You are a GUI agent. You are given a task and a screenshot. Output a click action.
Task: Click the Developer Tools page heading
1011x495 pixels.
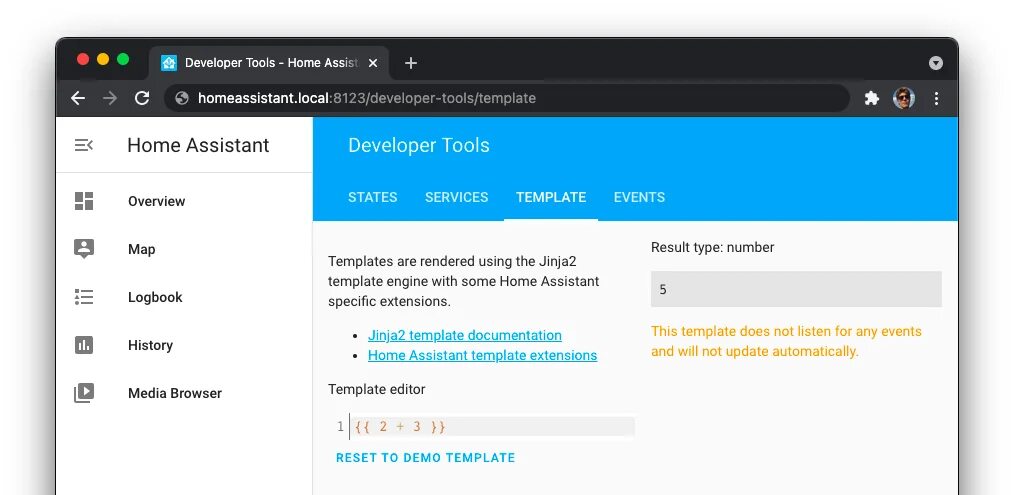coord(418,145)
